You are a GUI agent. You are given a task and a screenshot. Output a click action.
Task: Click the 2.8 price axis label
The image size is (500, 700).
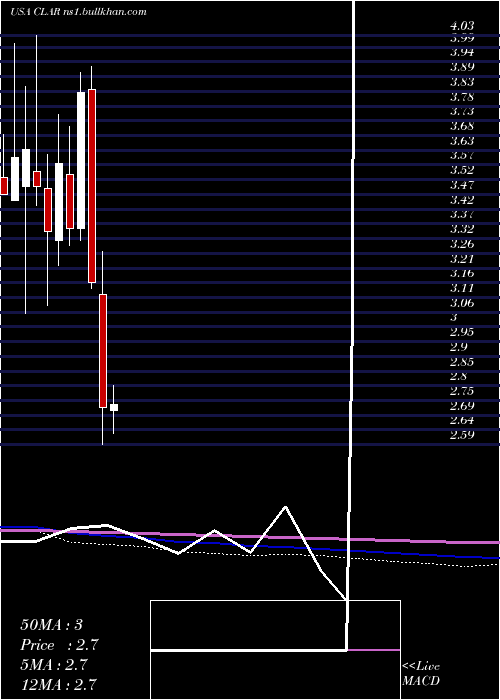[458, 376]
